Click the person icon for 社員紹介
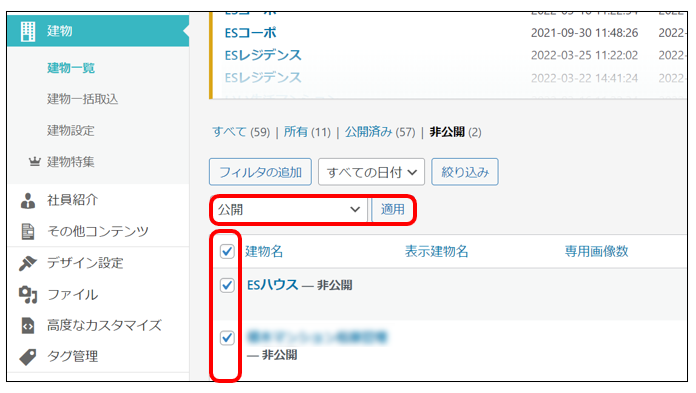Image resolution: width=696 pixels, height=393 pixels. pyautogui.click(x=28, y=200)
